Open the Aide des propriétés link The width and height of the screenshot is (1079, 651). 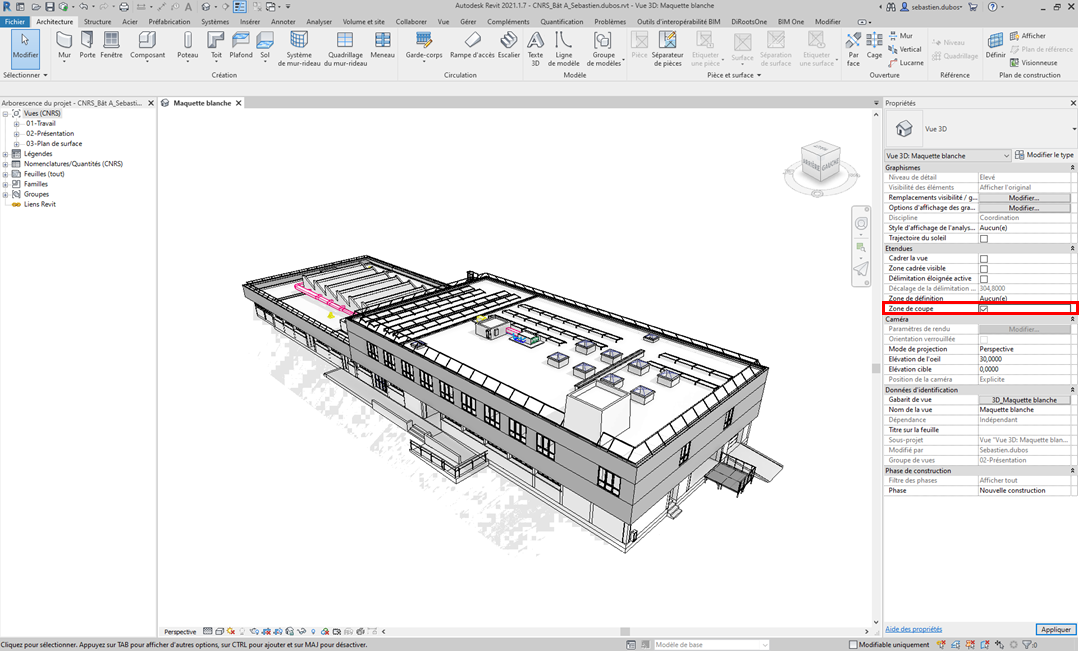[x=913, y=629]
